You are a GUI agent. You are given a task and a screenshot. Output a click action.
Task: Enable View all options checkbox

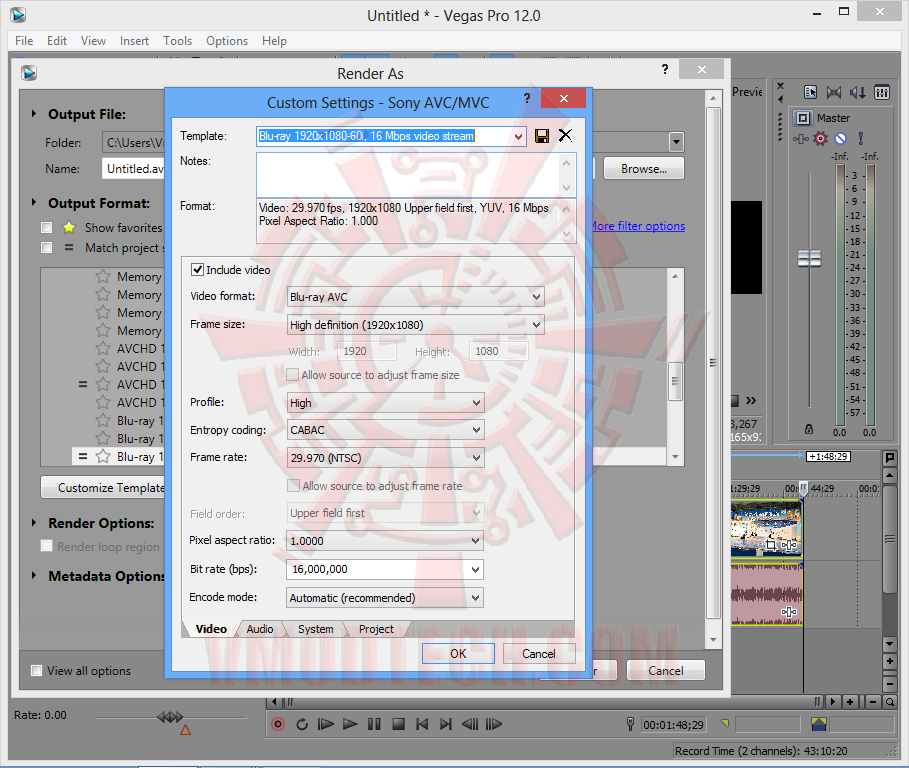37,671
